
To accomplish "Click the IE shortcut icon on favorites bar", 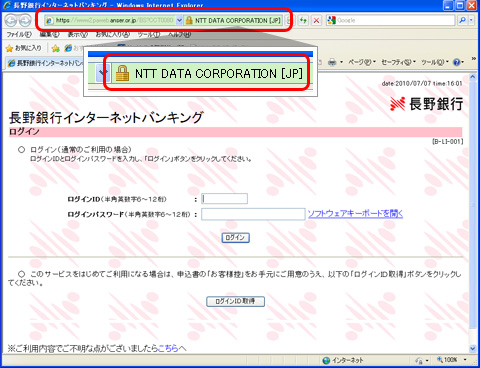I will pos(68,48).
